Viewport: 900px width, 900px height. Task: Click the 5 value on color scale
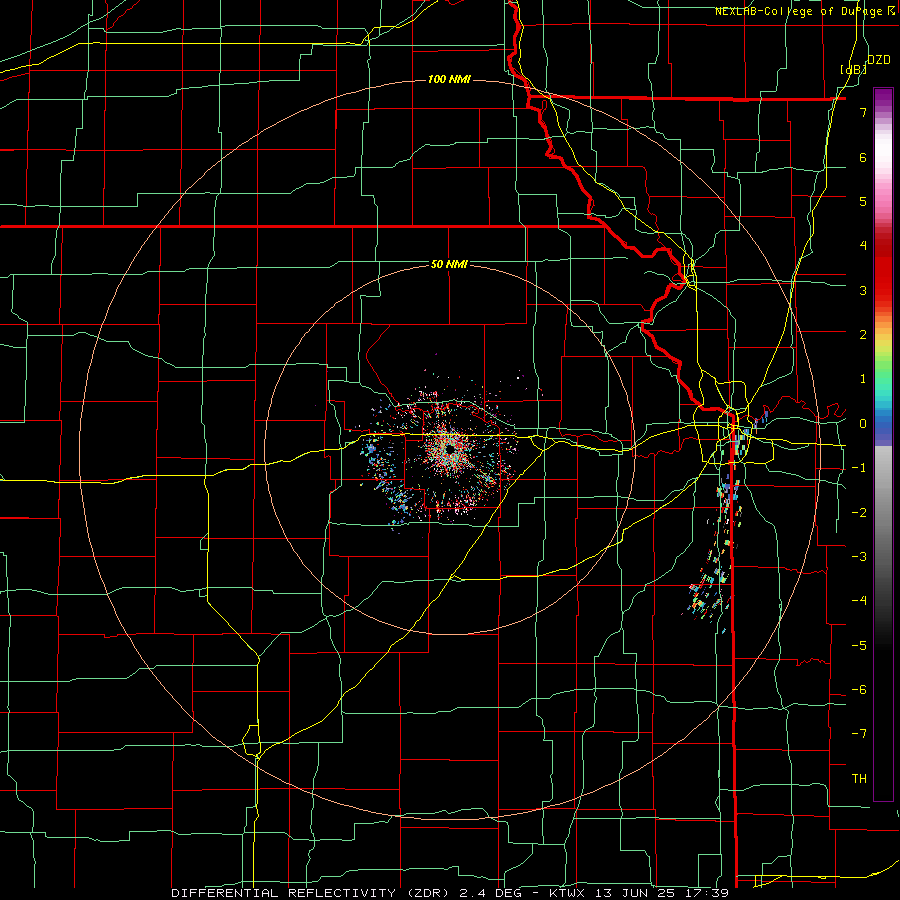coord(863,201)
